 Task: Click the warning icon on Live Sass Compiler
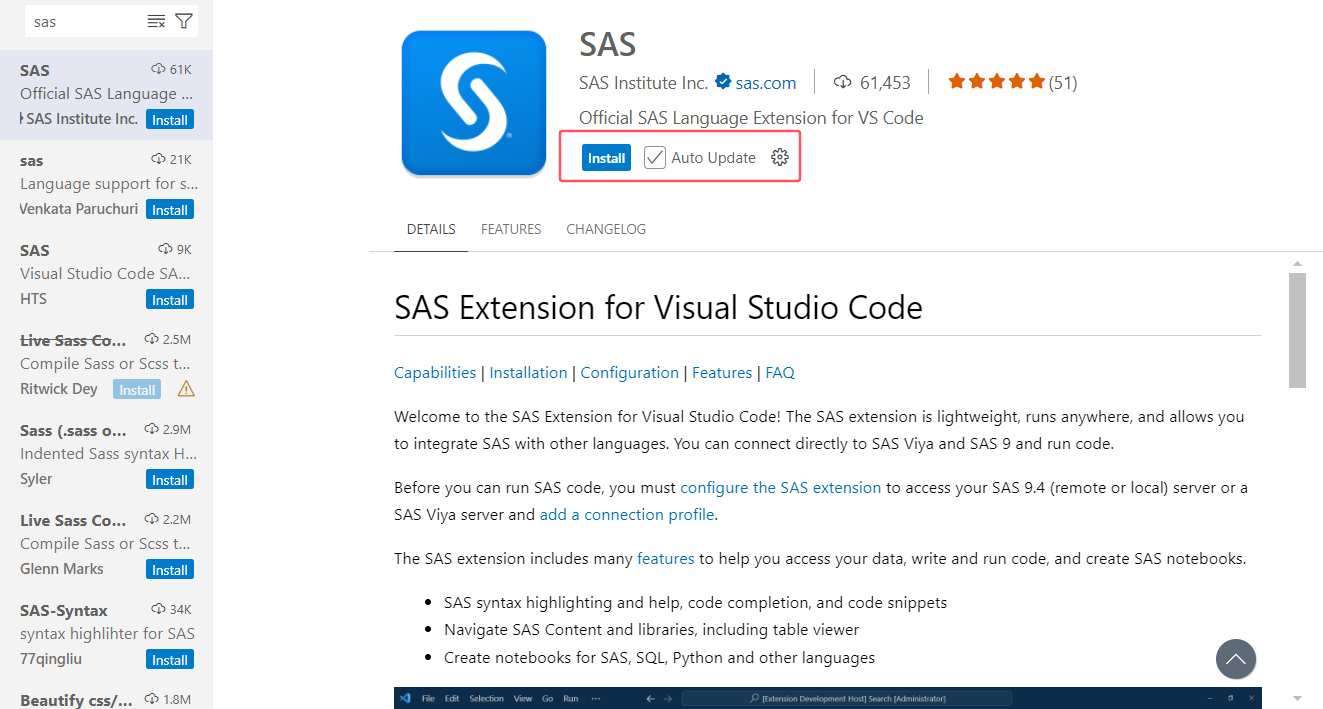click(x=186, y=389)
